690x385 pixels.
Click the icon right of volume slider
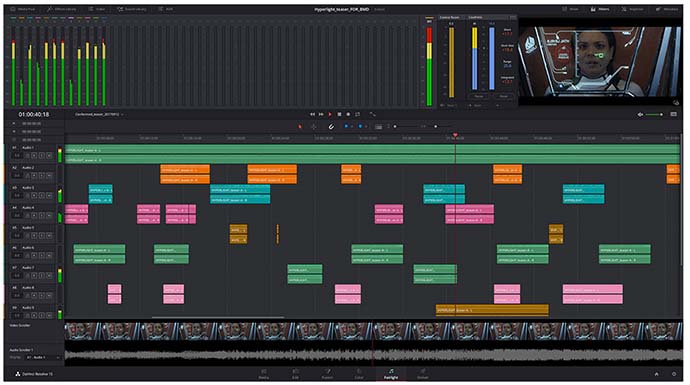(674, 114)
